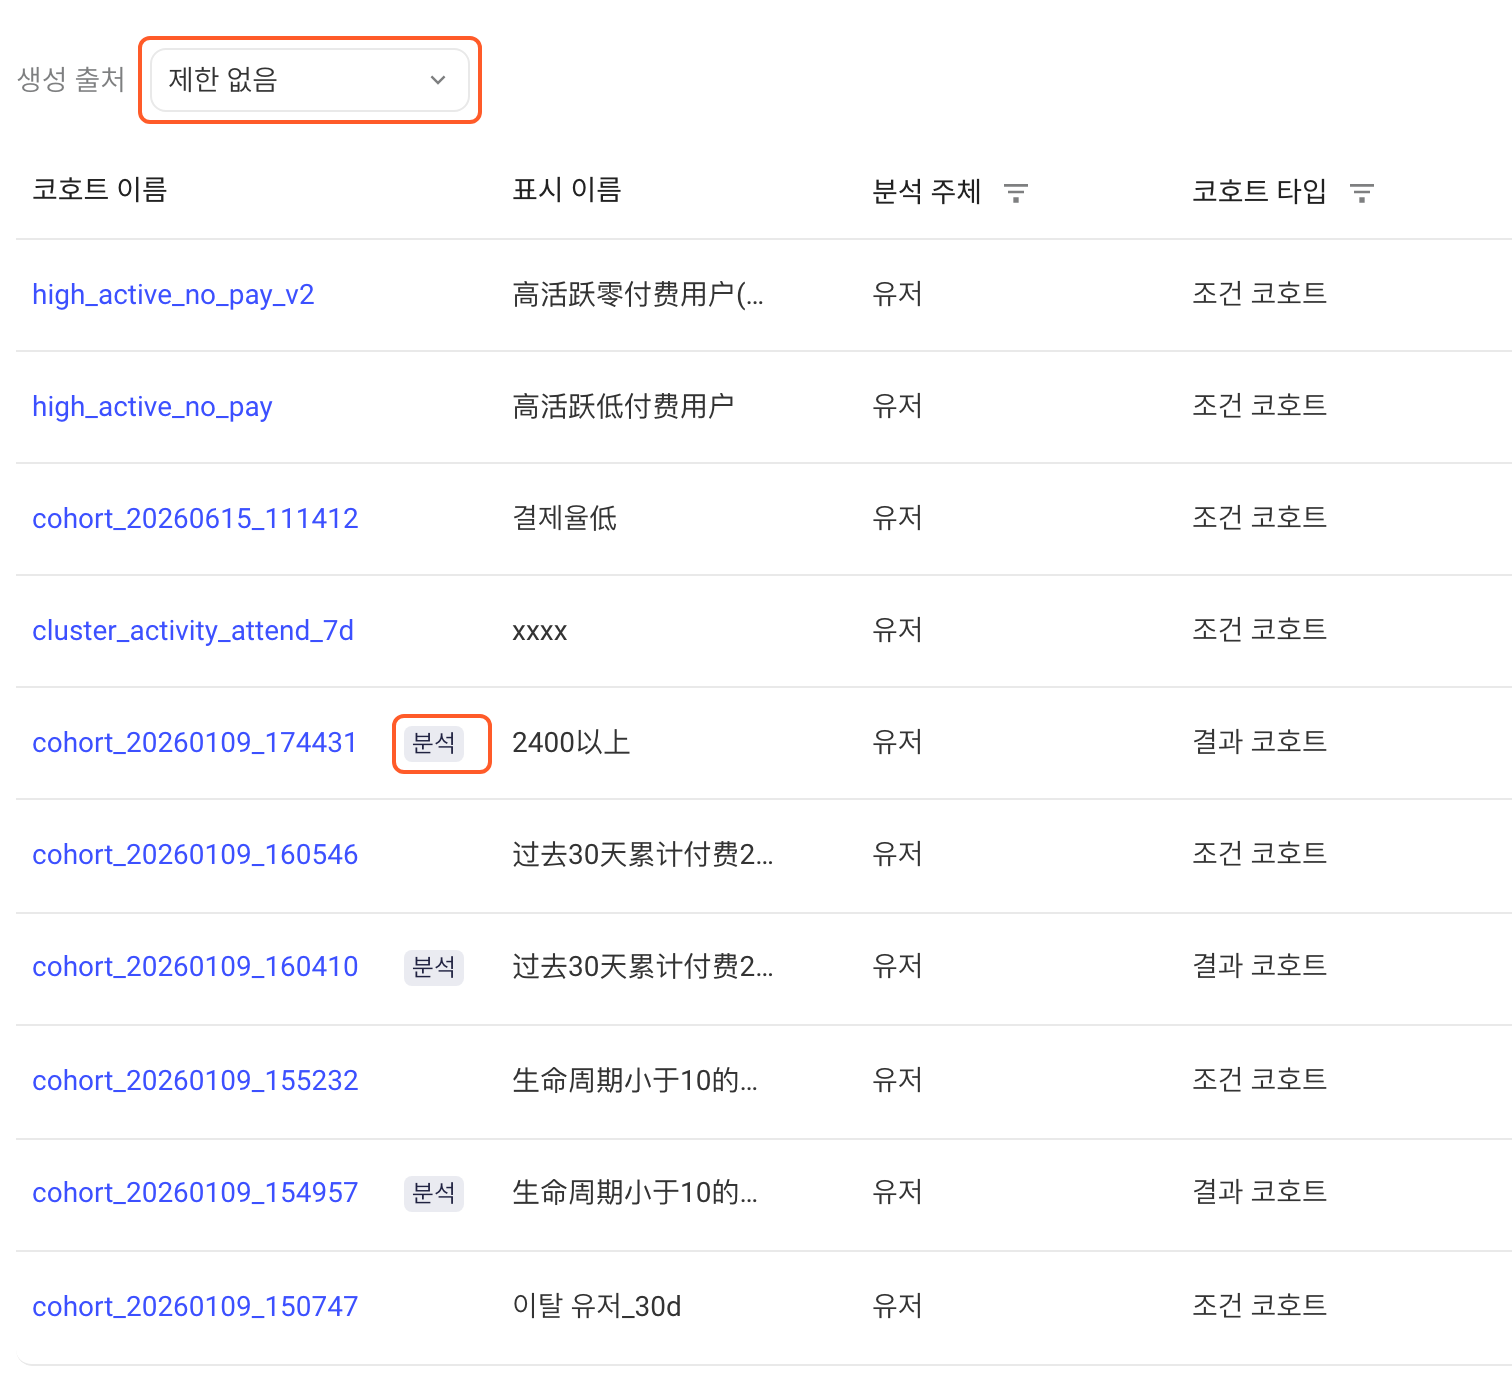Open cohort_20260615_111412 link
Image resolution: width=1512 pixels, height=1382 pixels.
195,519
